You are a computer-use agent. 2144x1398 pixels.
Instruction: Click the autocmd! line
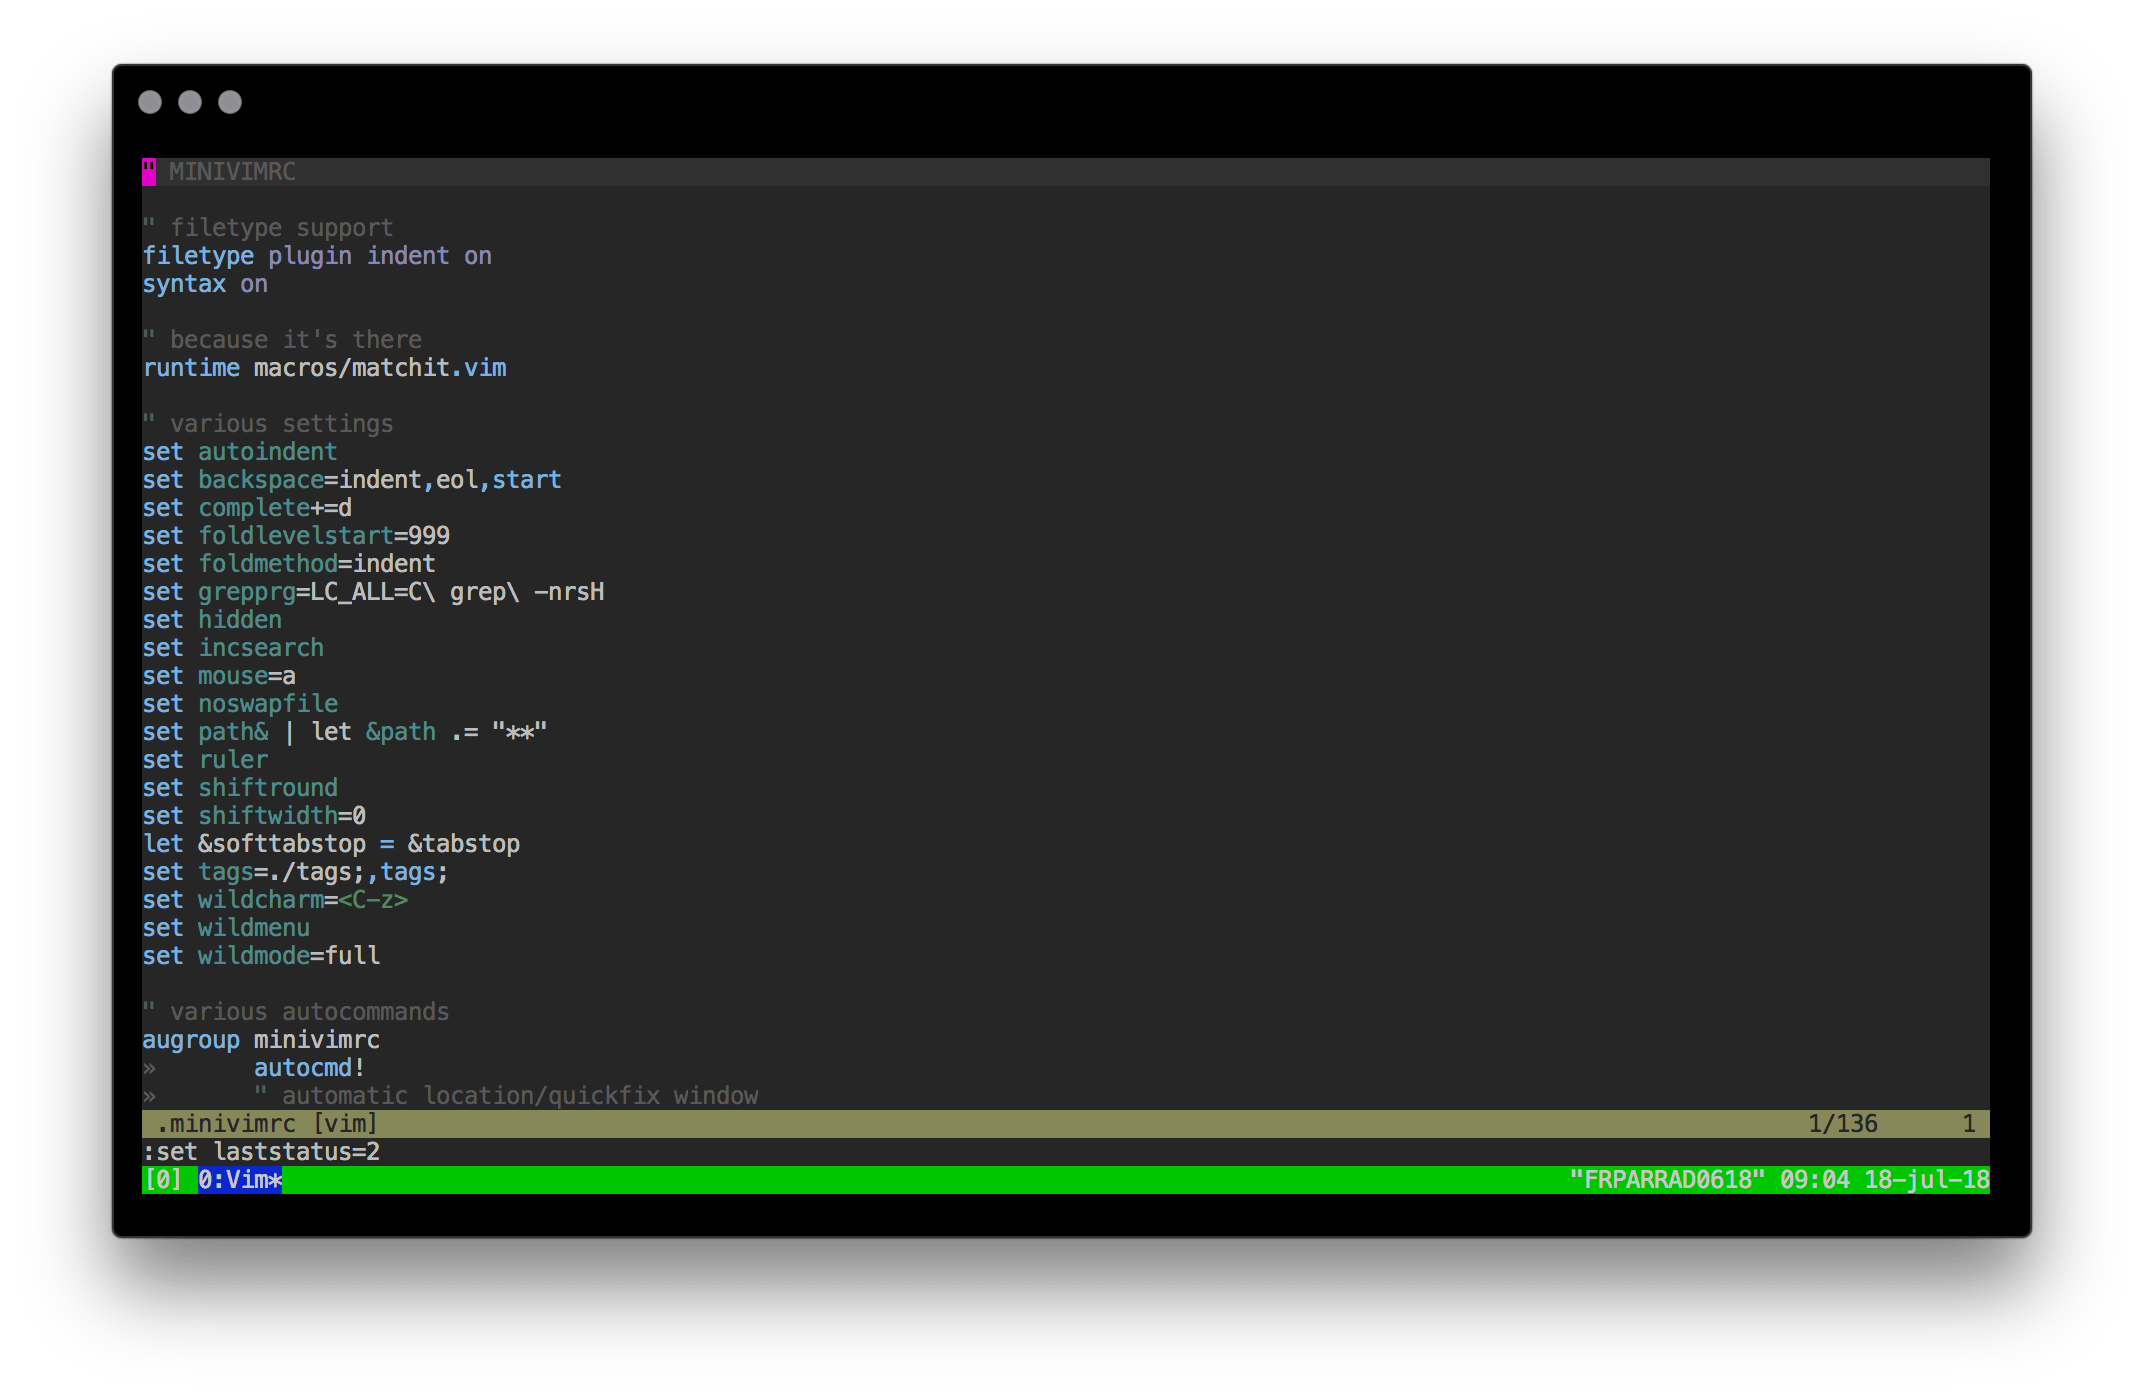pyautogui.click(x=310, y=1068)
